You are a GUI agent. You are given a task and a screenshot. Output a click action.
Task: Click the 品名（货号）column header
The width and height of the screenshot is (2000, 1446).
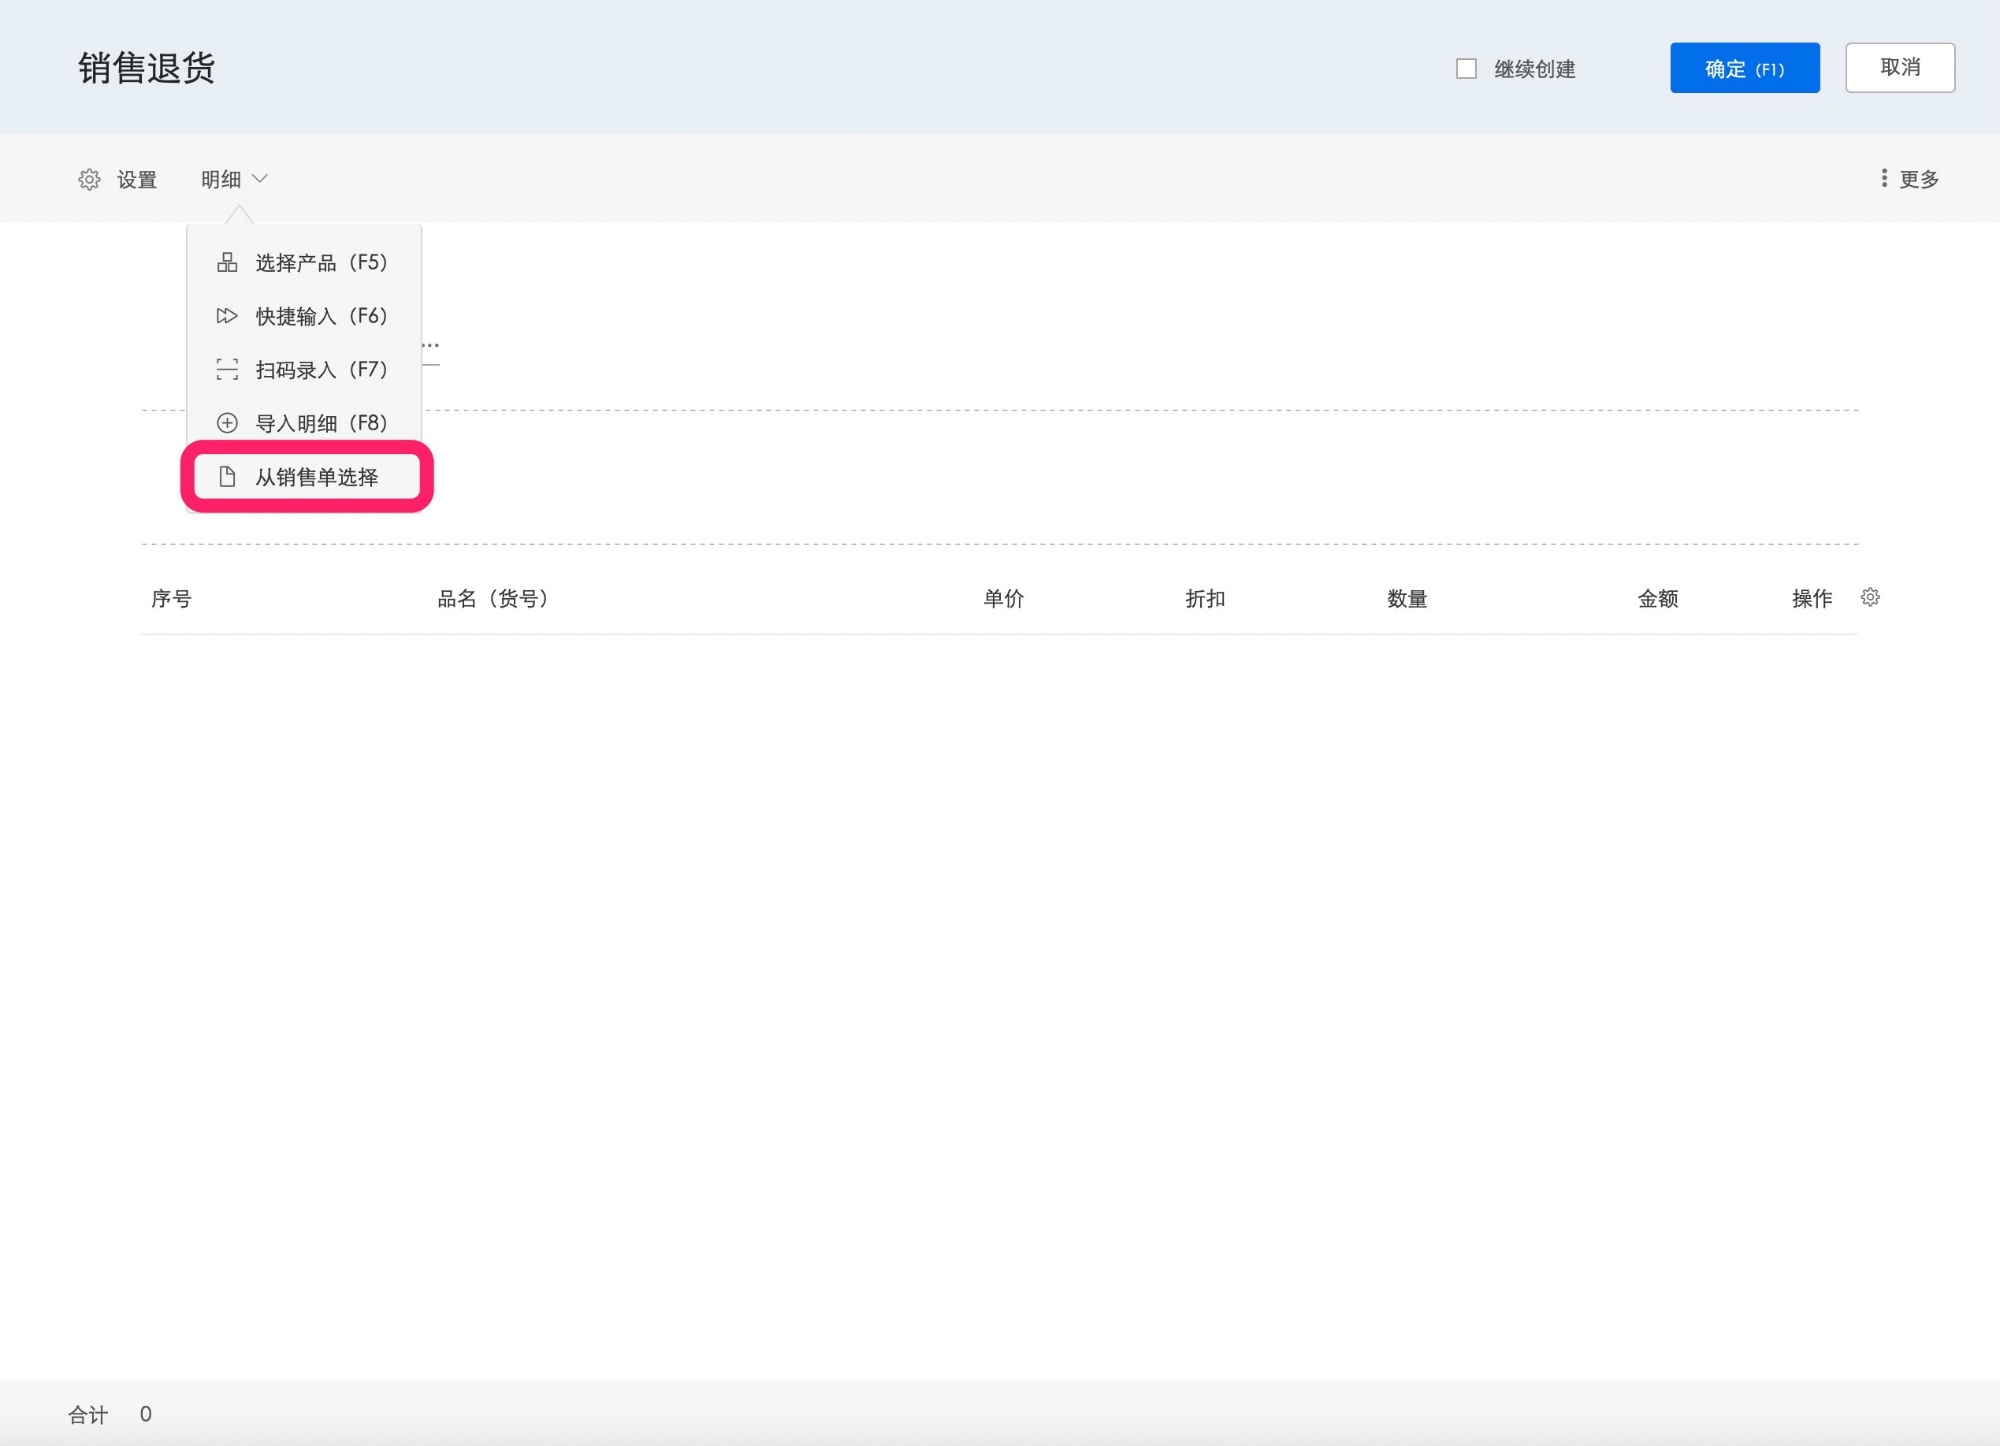click(x=493, y=598)
